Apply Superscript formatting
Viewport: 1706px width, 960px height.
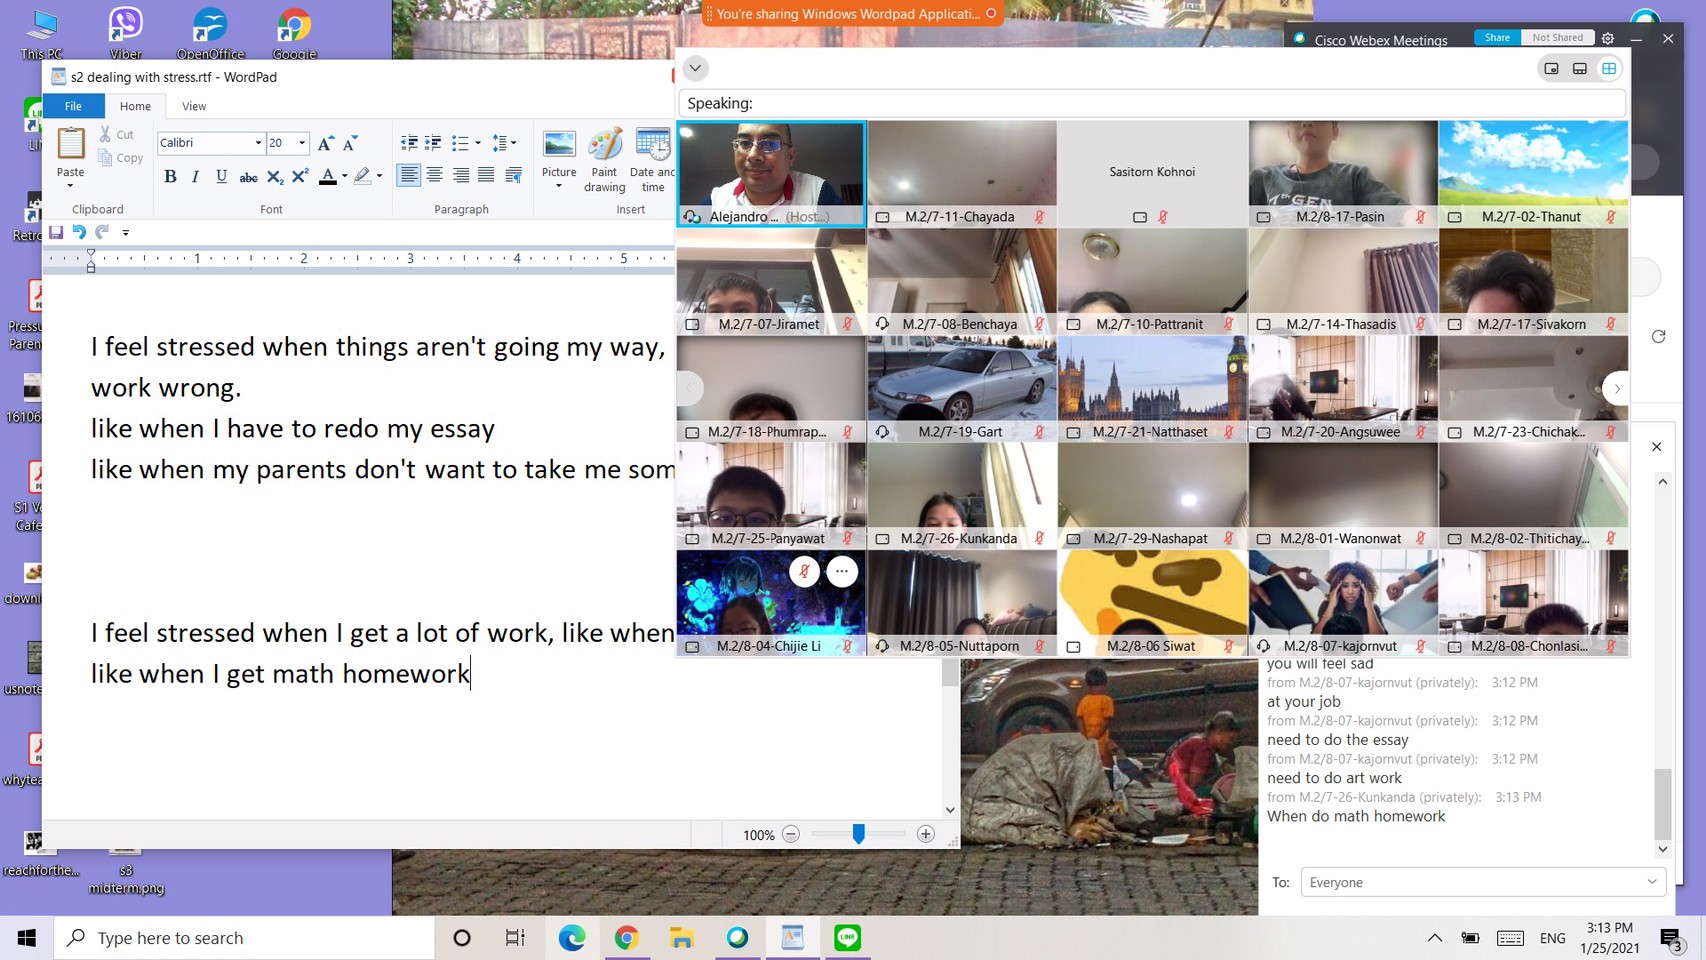pos(300,177)
